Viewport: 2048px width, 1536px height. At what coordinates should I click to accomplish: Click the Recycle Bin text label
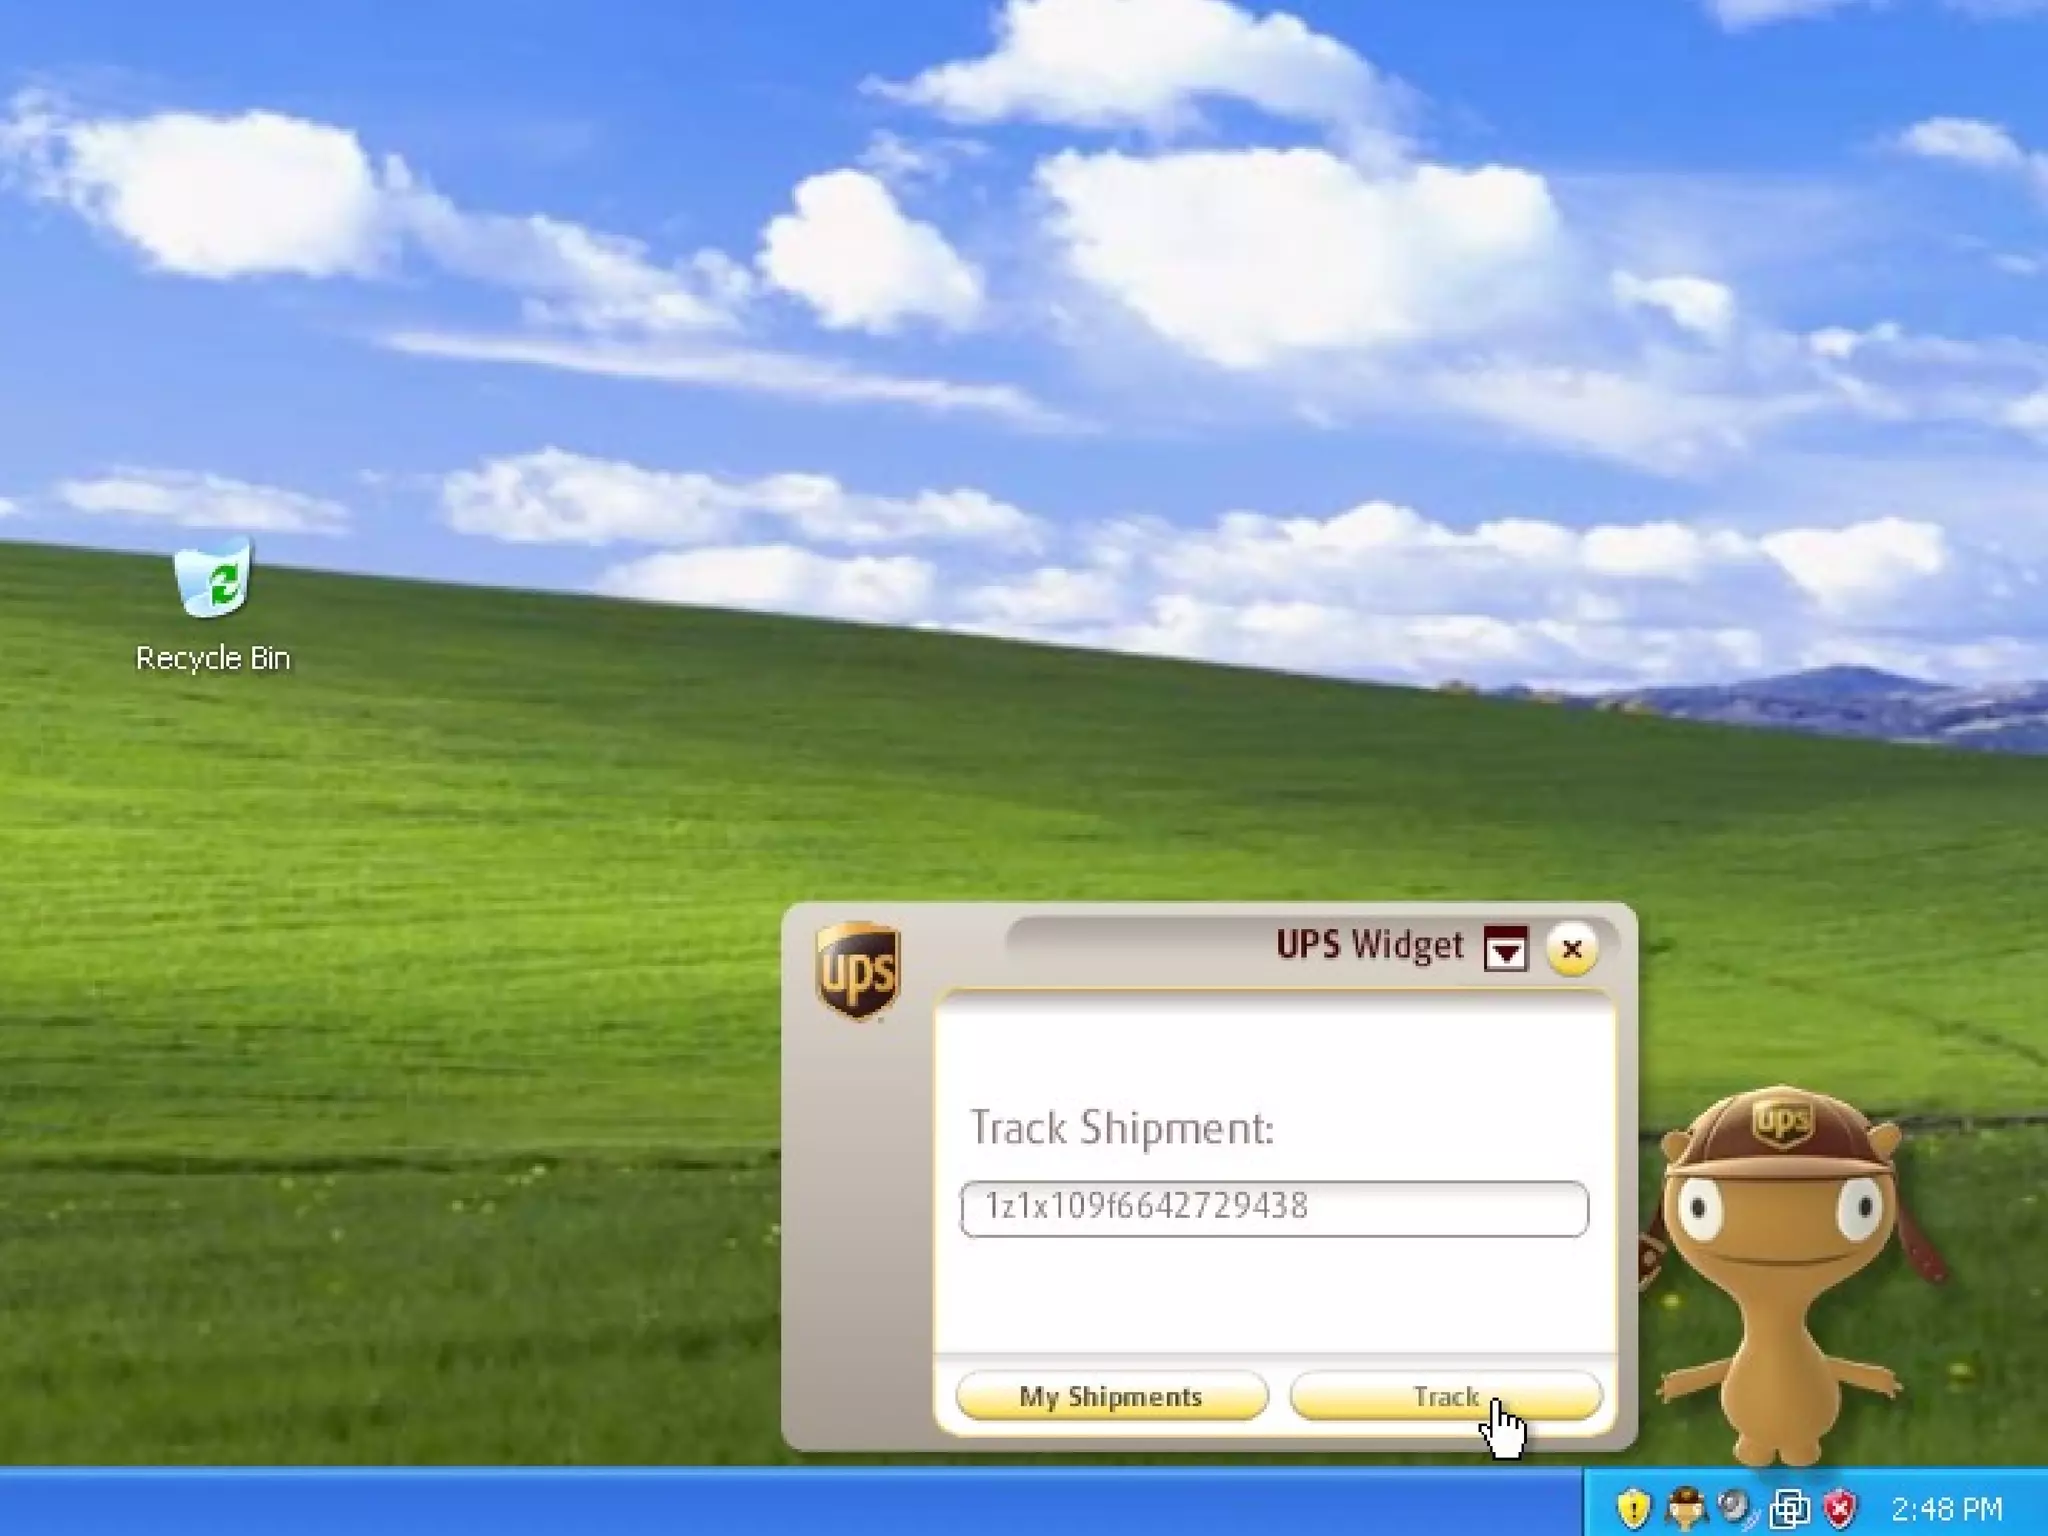point(213,658)
